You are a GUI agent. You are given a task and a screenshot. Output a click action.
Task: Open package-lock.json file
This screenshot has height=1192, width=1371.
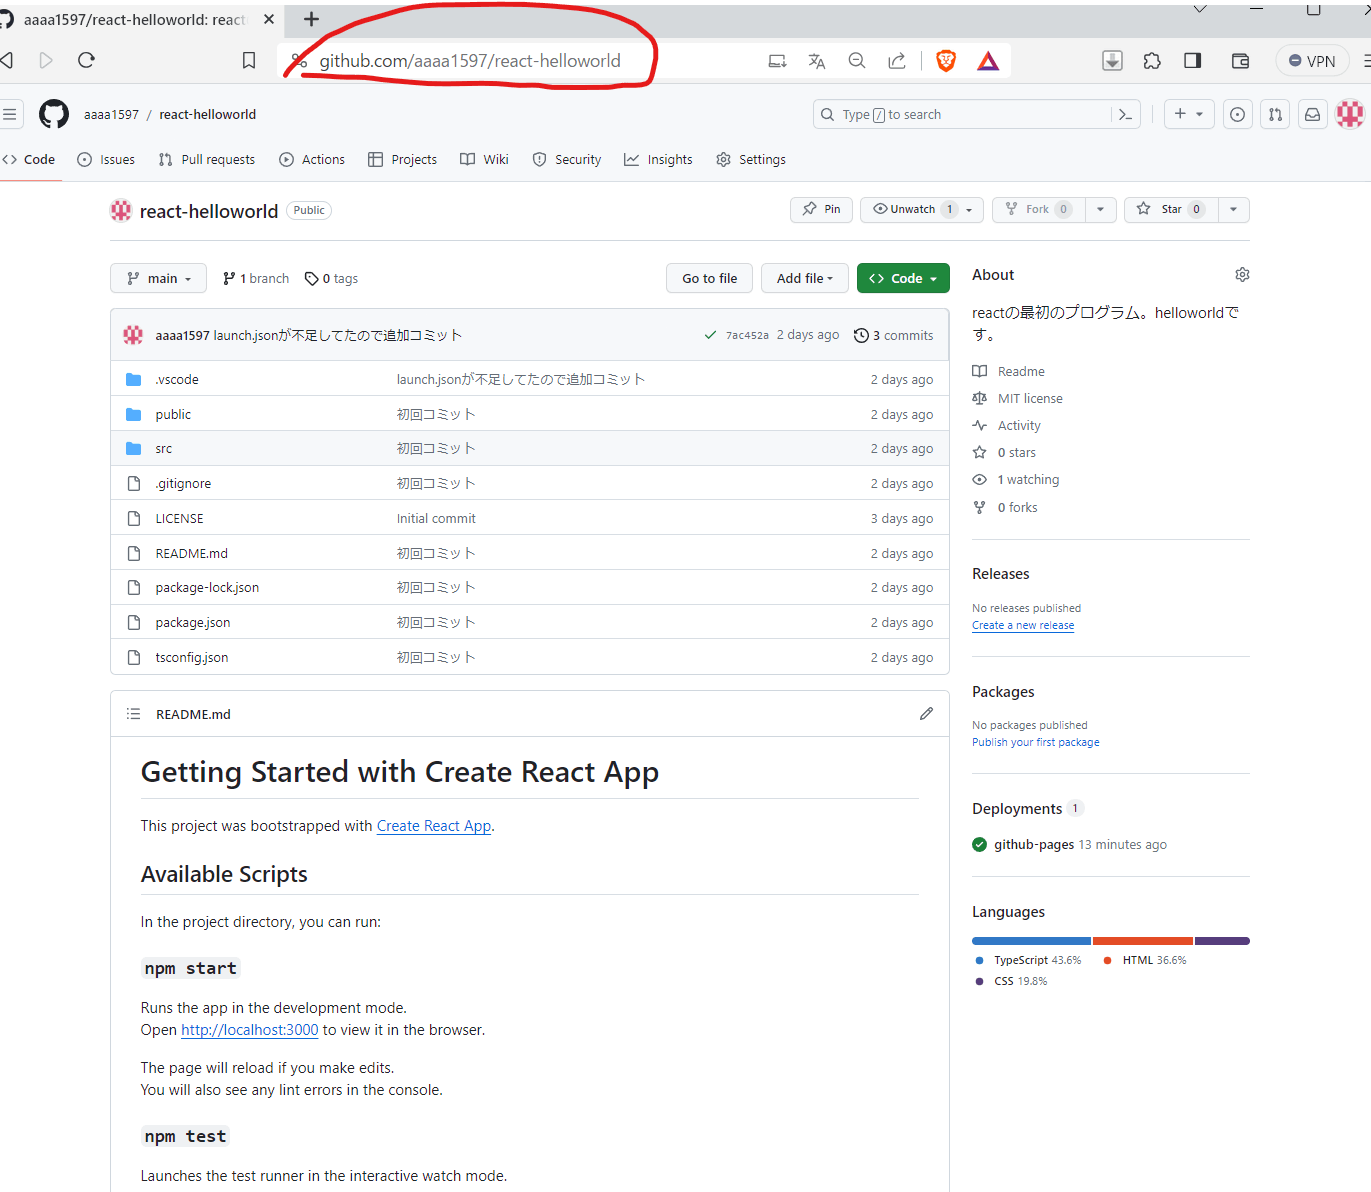(x=207, y=587)
